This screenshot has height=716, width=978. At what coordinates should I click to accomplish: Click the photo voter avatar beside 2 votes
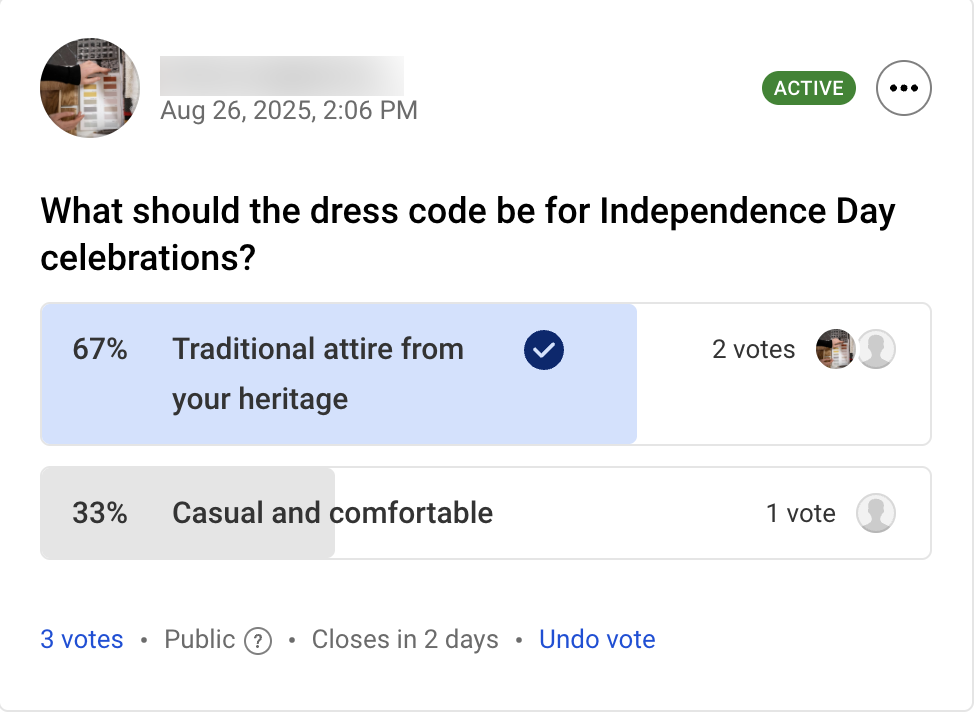coord(834,350)
